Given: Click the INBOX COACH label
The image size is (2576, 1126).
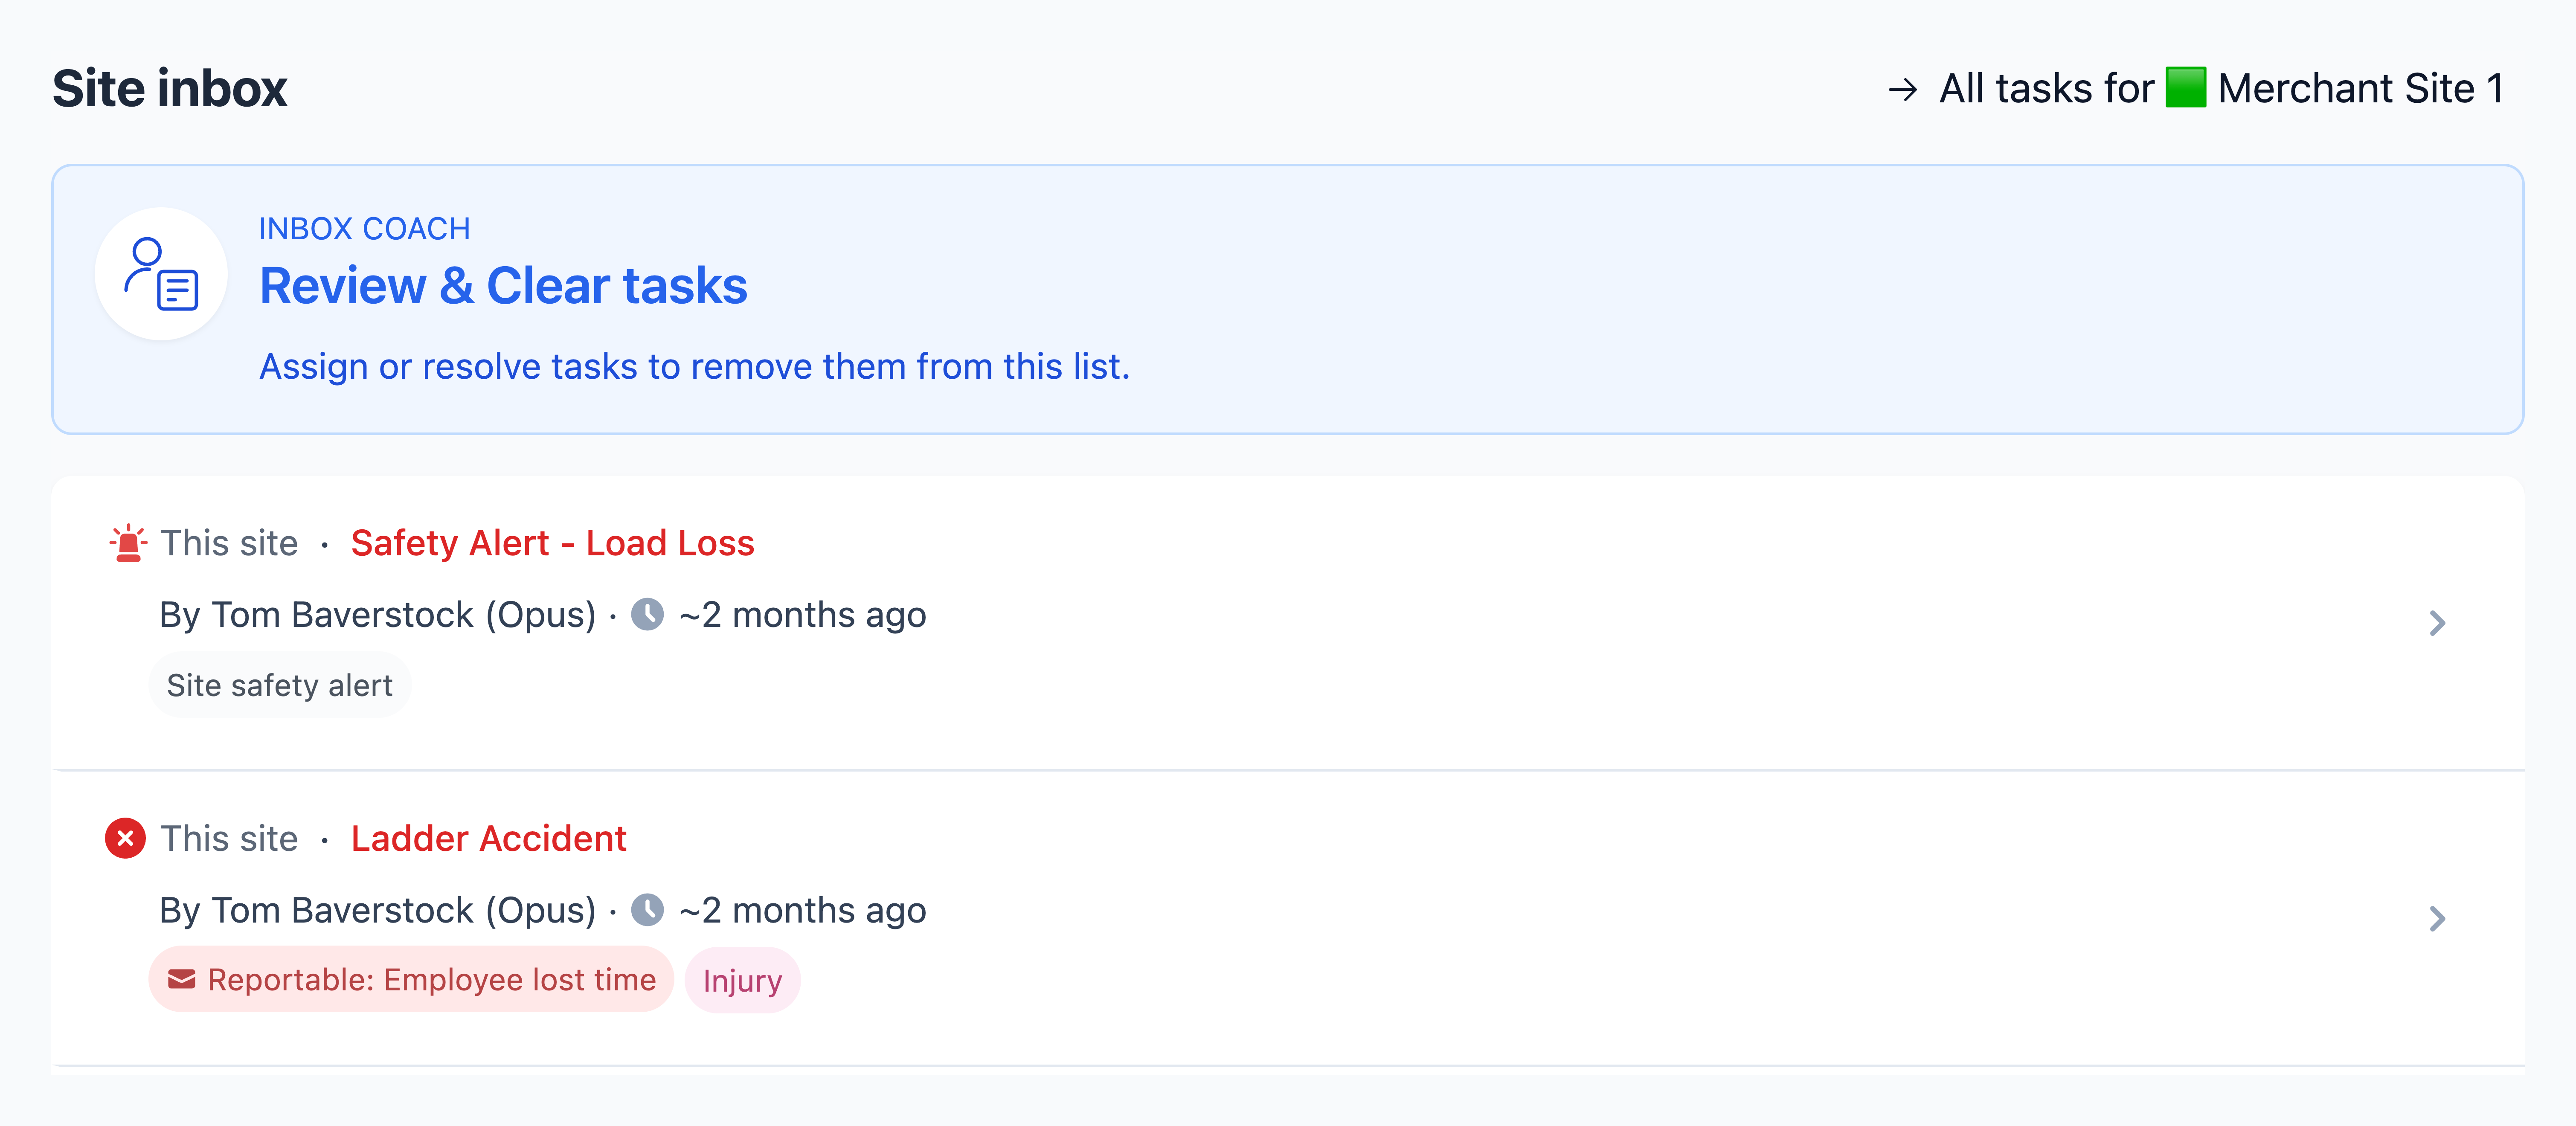Looking at the screenshot, I should pos(364,229).
